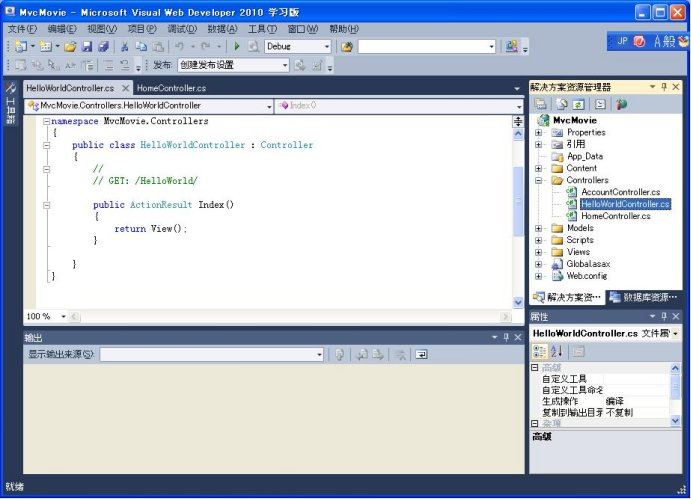This screenshot has height=499, width=691.
Task: Toggle auto-hide pin on Properties panel
Action: coord(664,316)
